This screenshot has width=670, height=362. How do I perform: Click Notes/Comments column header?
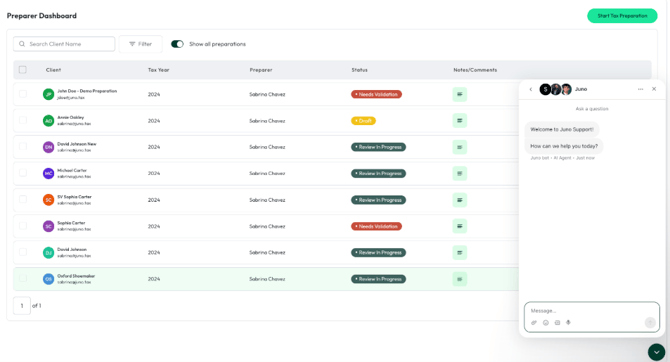point(475,70)
